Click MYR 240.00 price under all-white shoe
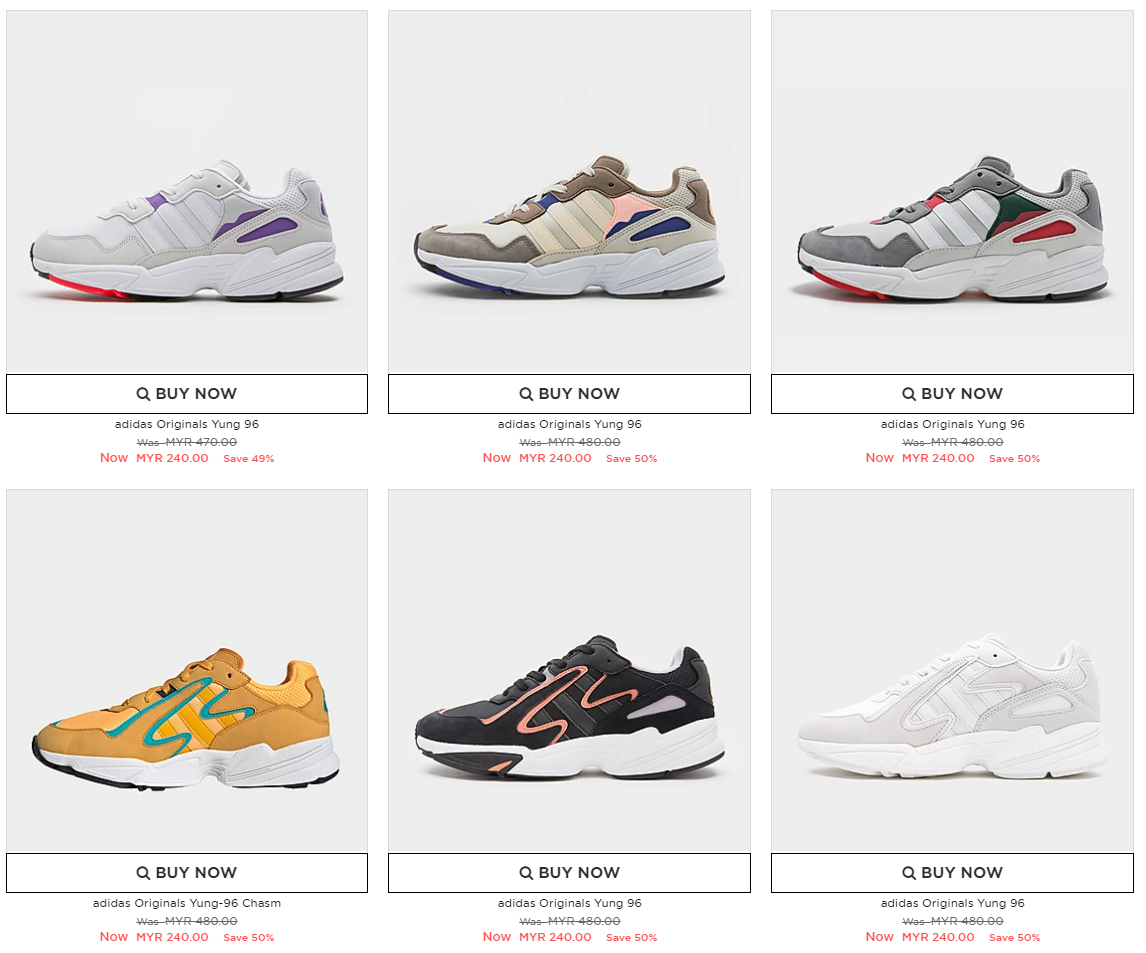The image size is (1146, 953). 938,937
